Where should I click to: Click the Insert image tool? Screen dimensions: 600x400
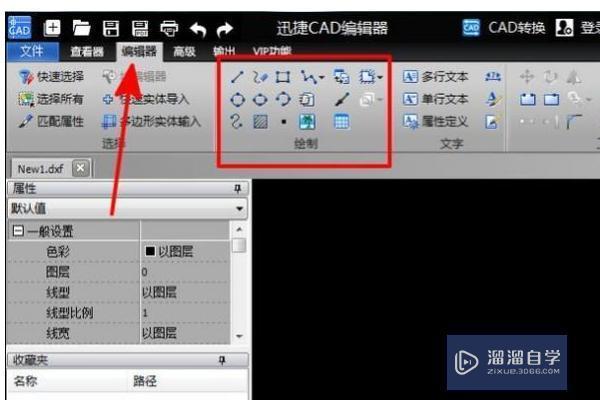(307, 122)
